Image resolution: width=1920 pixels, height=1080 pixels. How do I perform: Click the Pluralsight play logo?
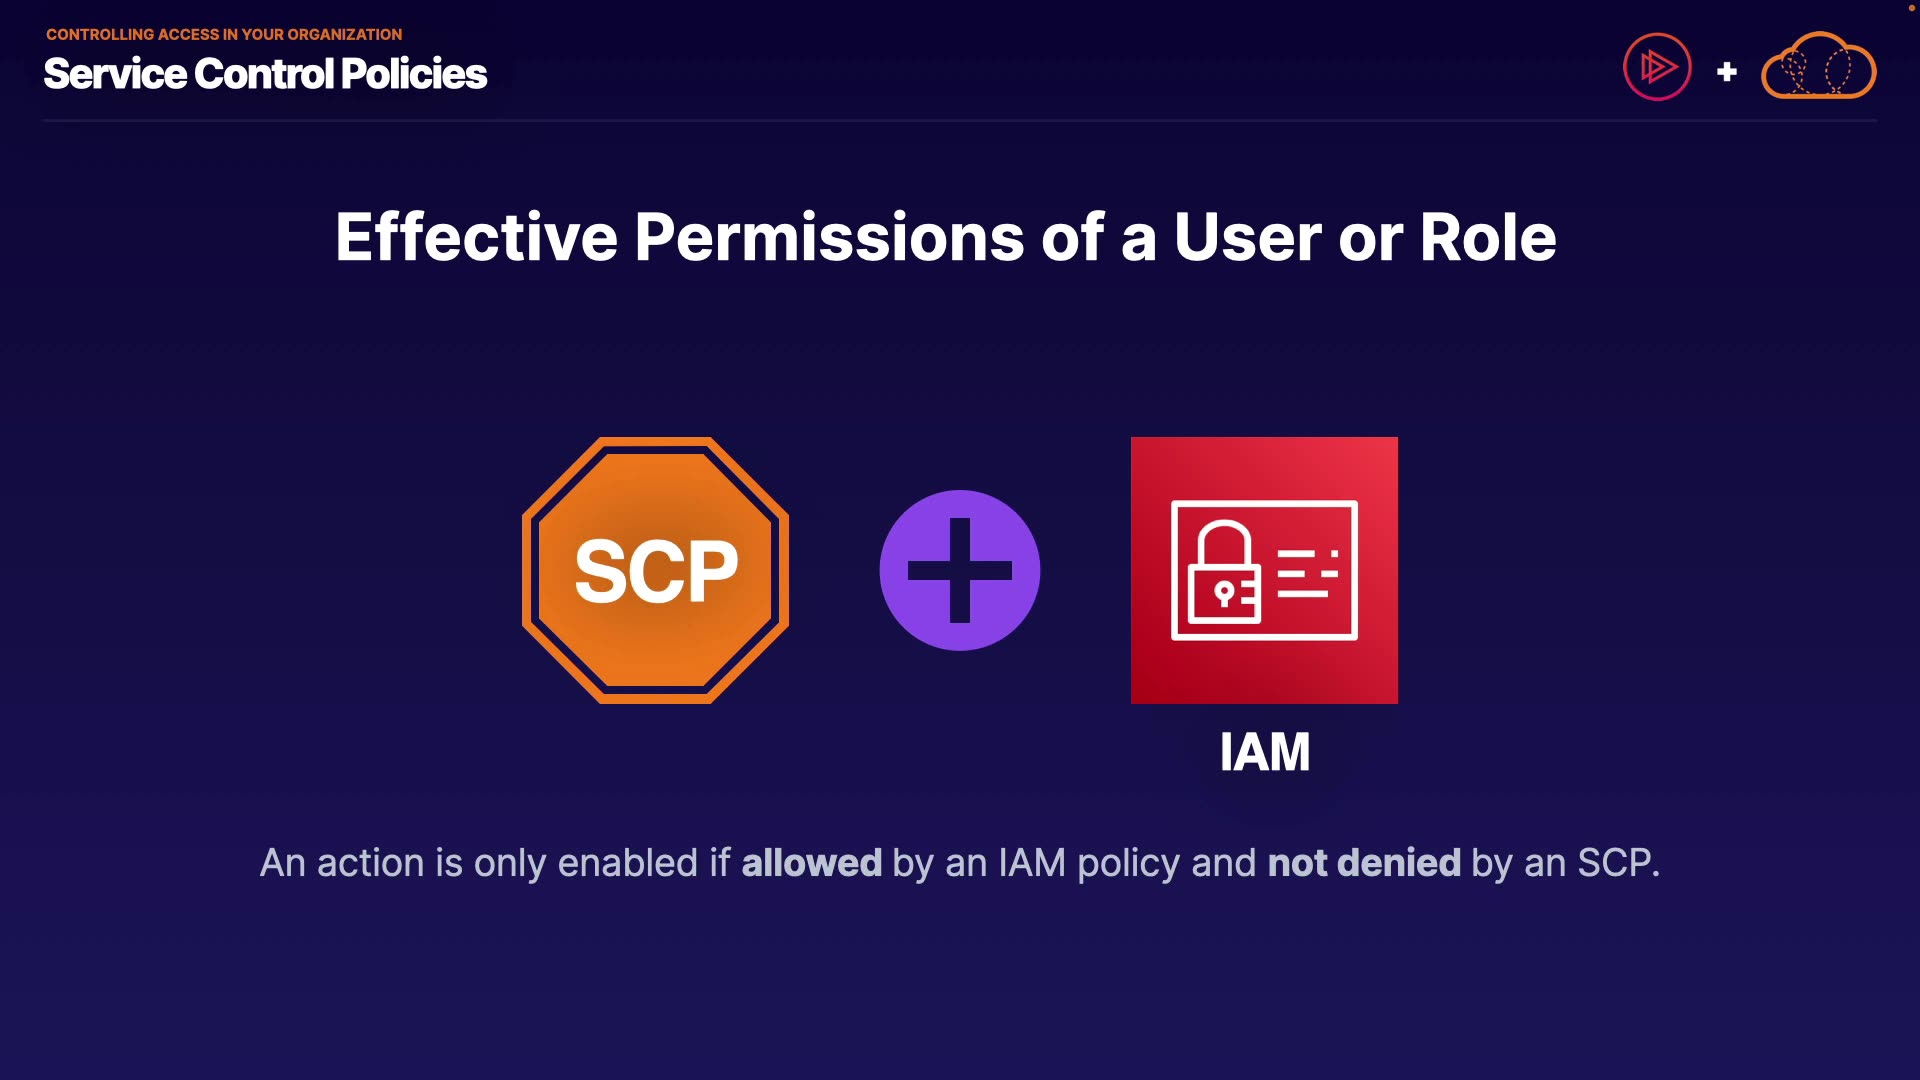[x=1657, y=68]
